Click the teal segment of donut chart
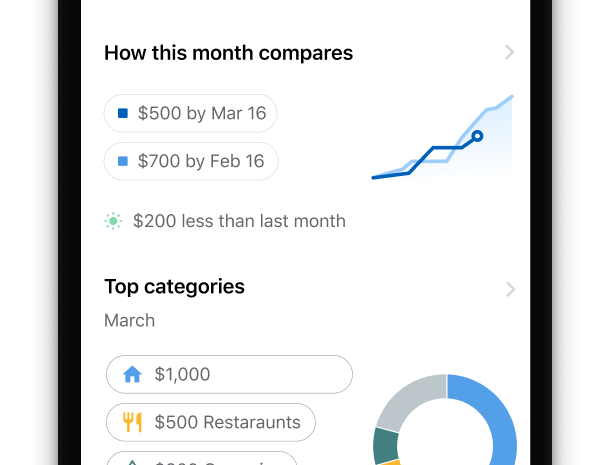This screenshot has width=608, height=465. click(384, 444)
